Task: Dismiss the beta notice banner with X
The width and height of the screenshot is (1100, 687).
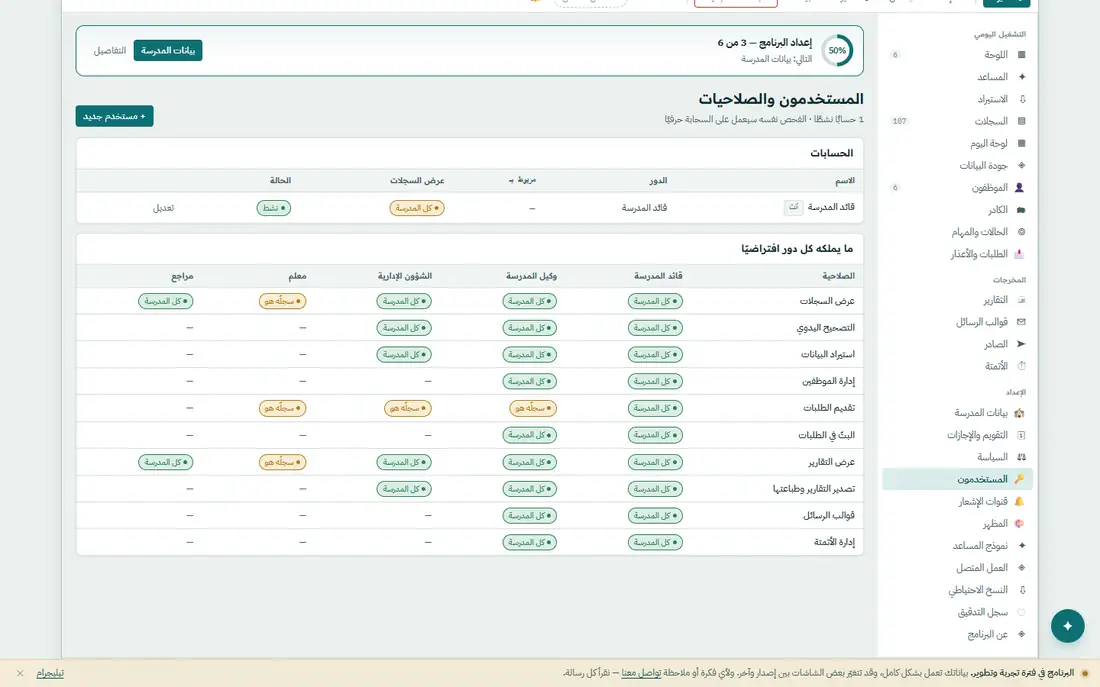Action: pyautogui.click(x=20, y=673)
